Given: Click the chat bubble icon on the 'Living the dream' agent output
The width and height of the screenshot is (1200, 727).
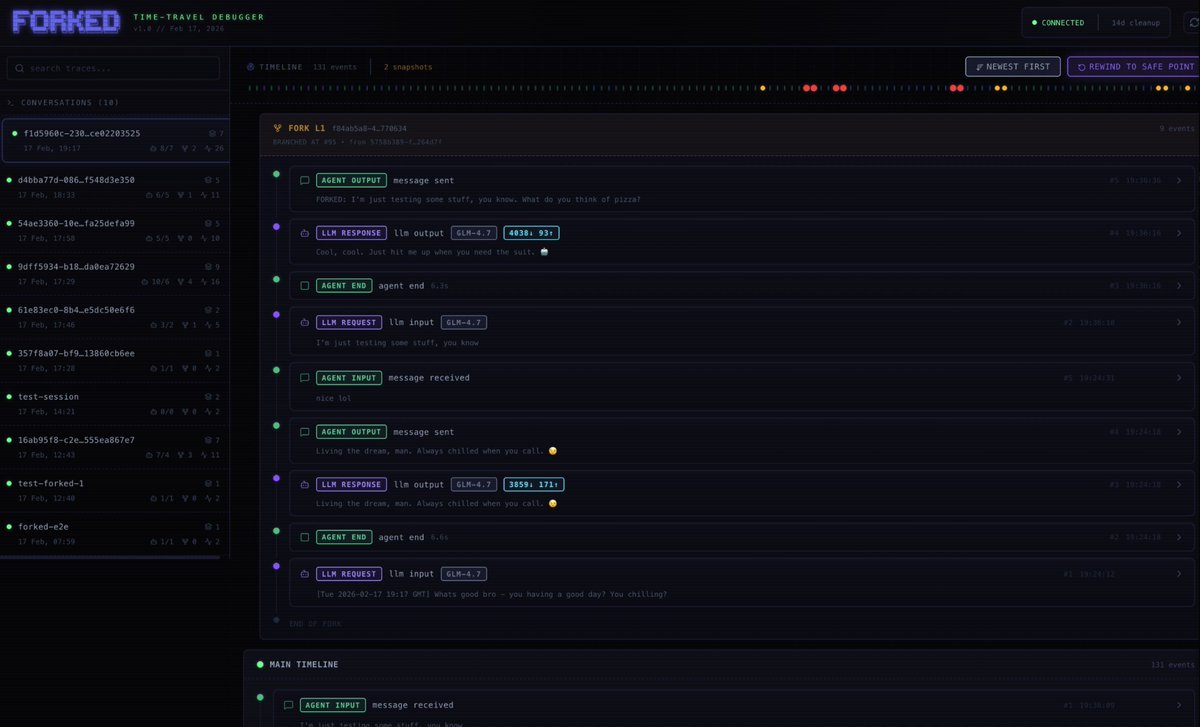Looking at the screenshot, I should point(305,432).
